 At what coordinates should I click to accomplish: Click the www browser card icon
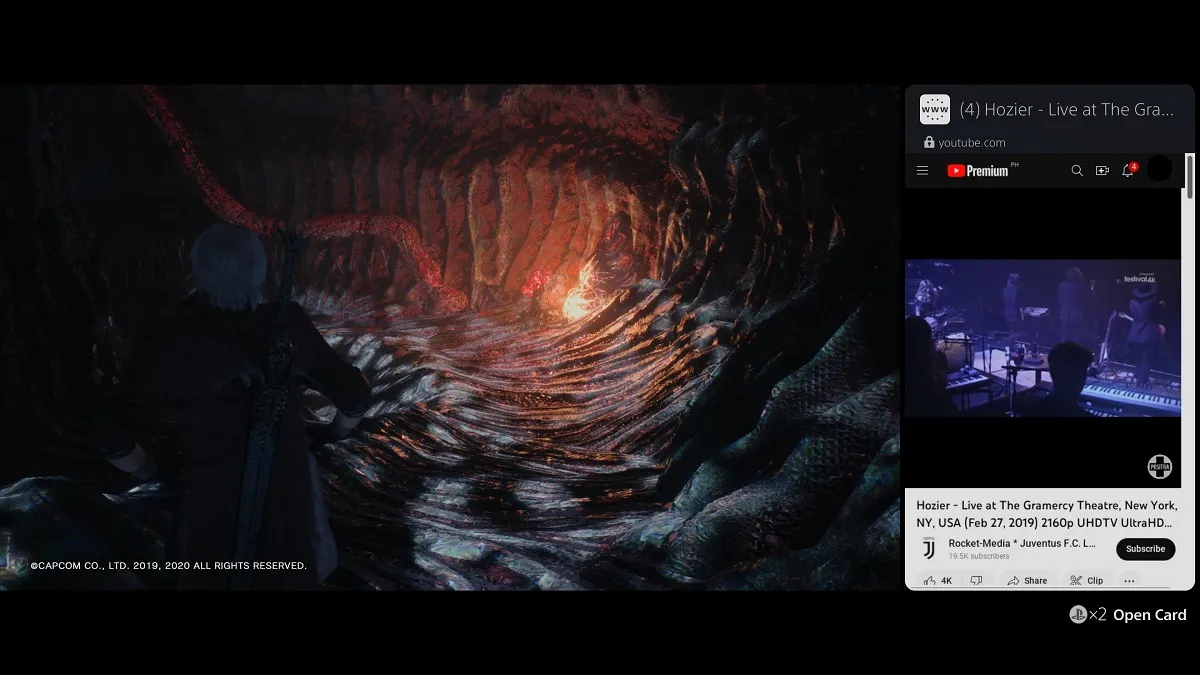coord(934,109)
